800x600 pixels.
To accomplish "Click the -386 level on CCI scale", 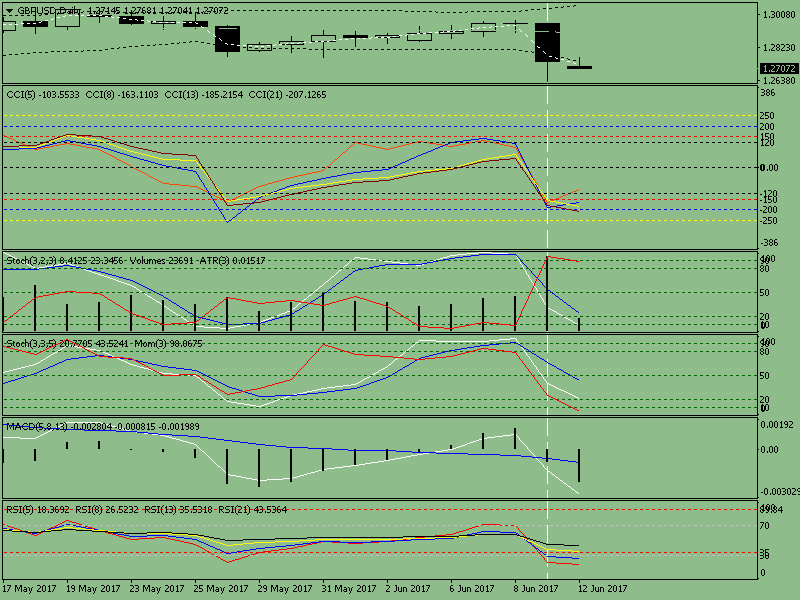I will point(769,243).
